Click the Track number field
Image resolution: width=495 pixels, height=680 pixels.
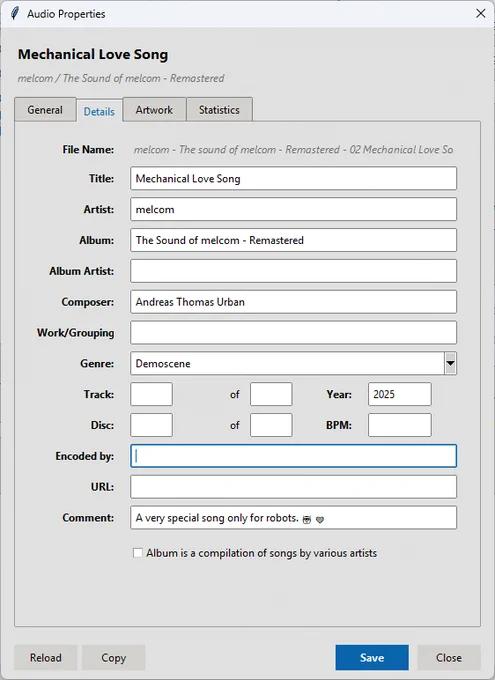[151, 394]
